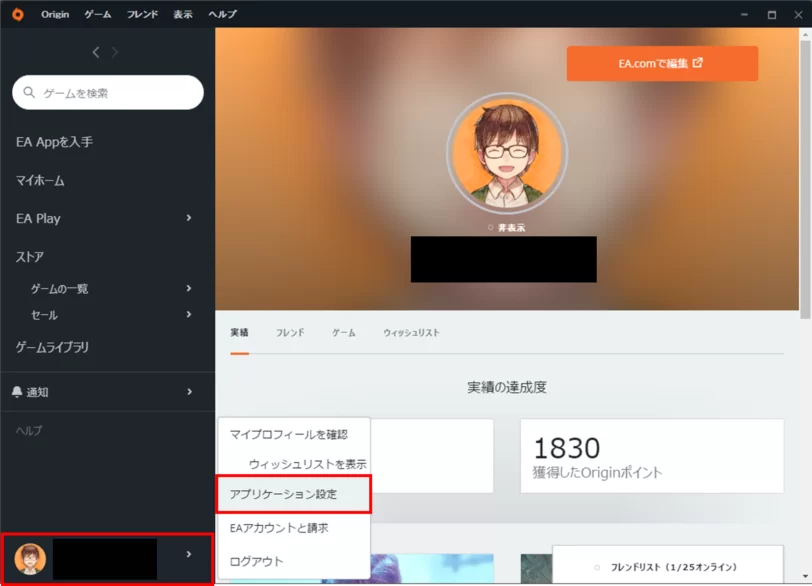Expand the ゲームの一覧 chevron
This screenshot has width=812, height=586.
189,288
